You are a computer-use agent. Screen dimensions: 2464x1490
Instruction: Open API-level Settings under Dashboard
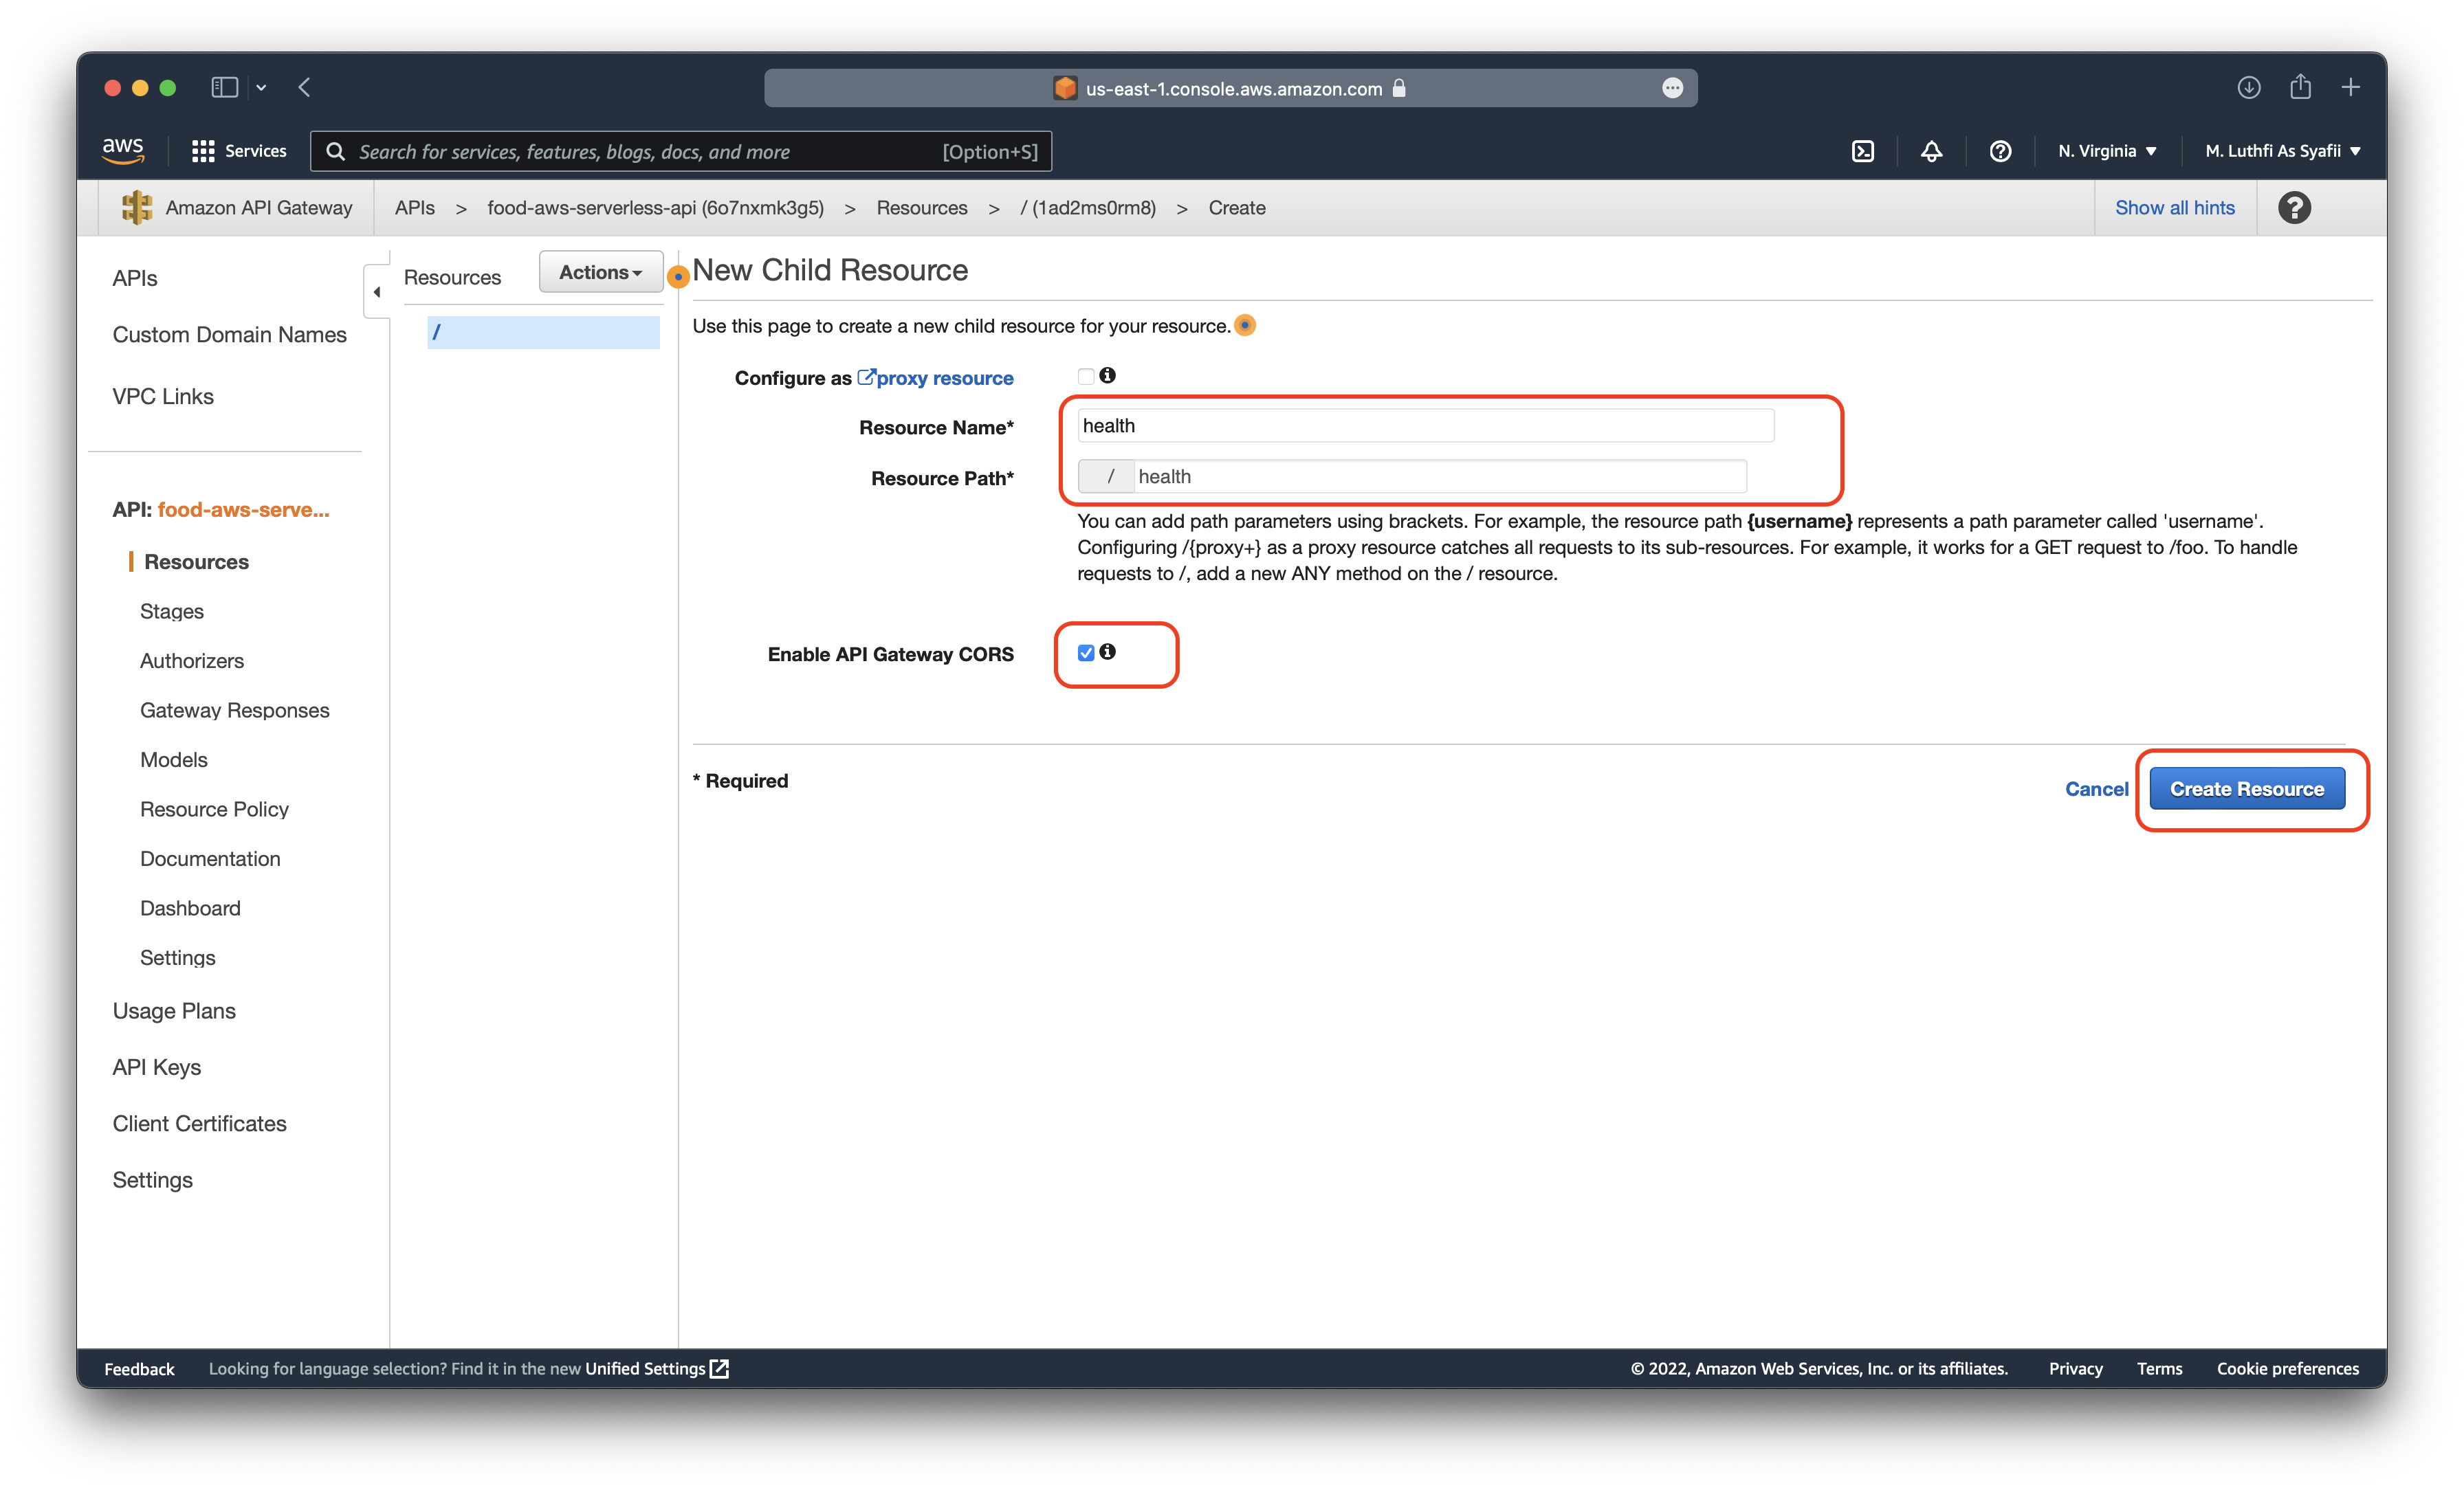tap(178, 958)
